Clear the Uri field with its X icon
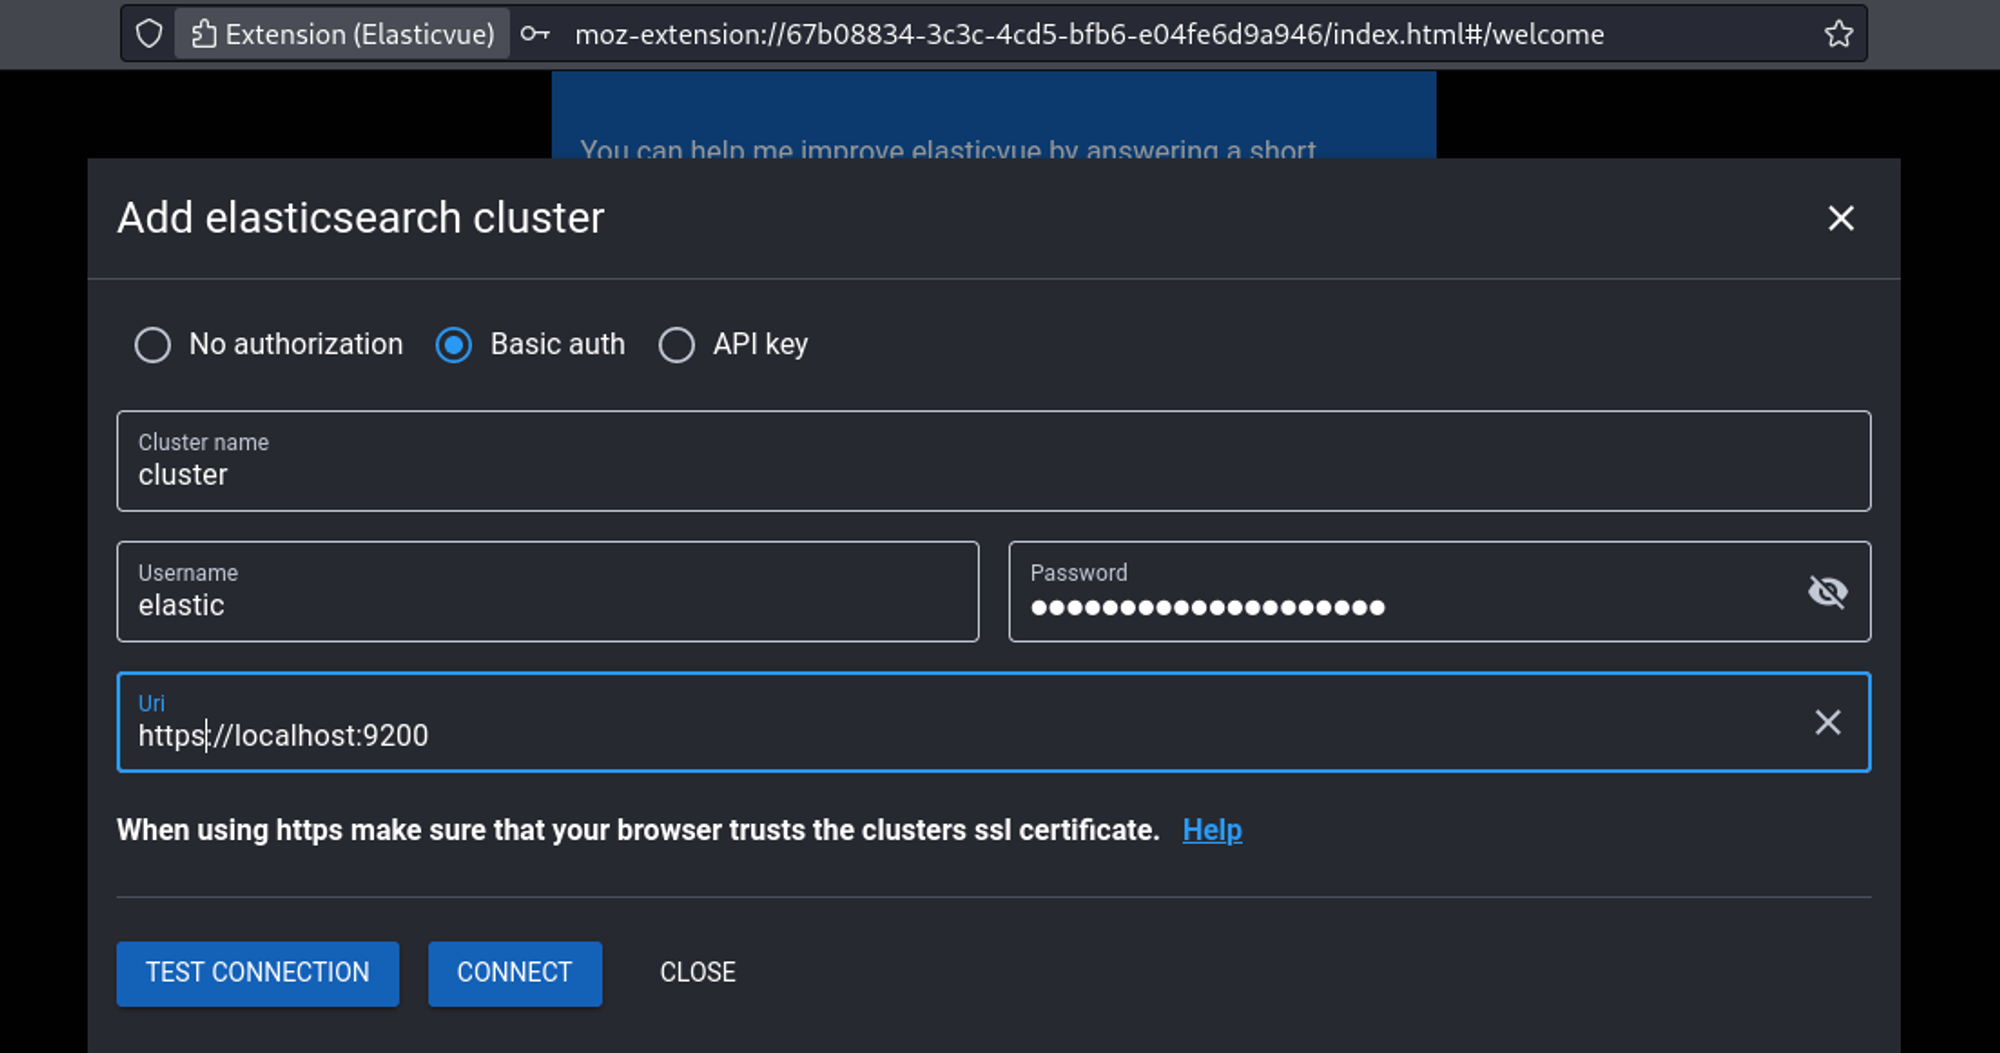Image resolution: width=2000 pixels, height=1053 pixels. pyautogui.click(x=1827, y=722)
